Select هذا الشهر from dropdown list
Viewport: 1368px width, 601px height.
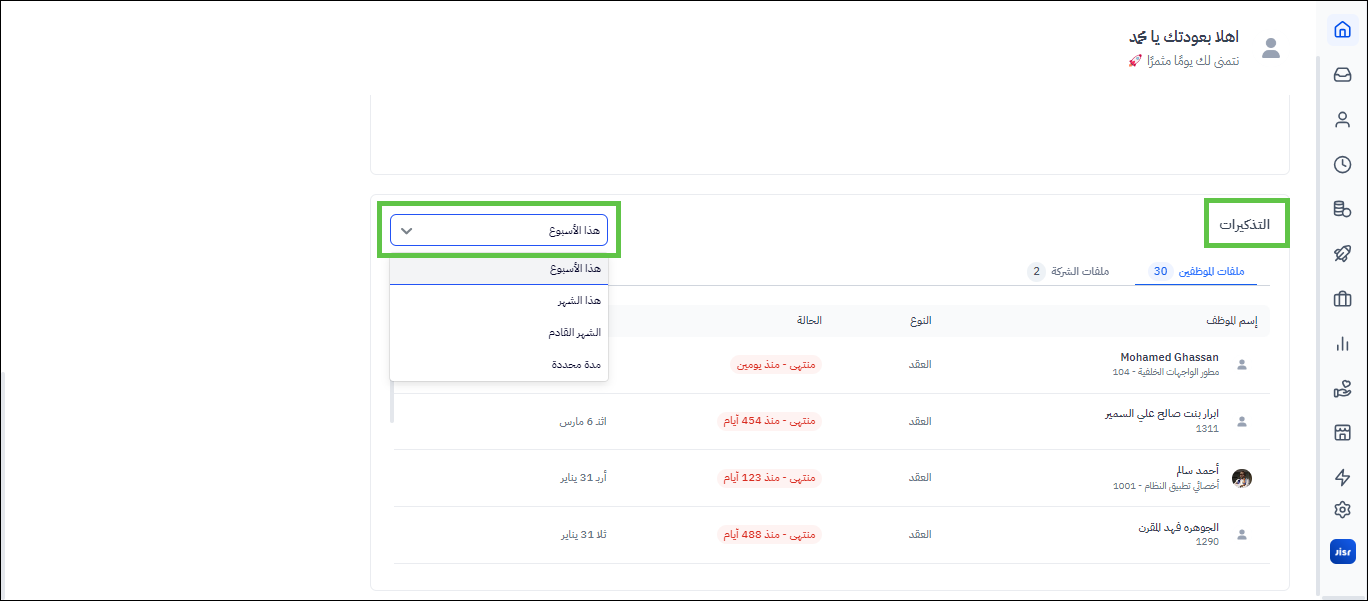[579, 300]
